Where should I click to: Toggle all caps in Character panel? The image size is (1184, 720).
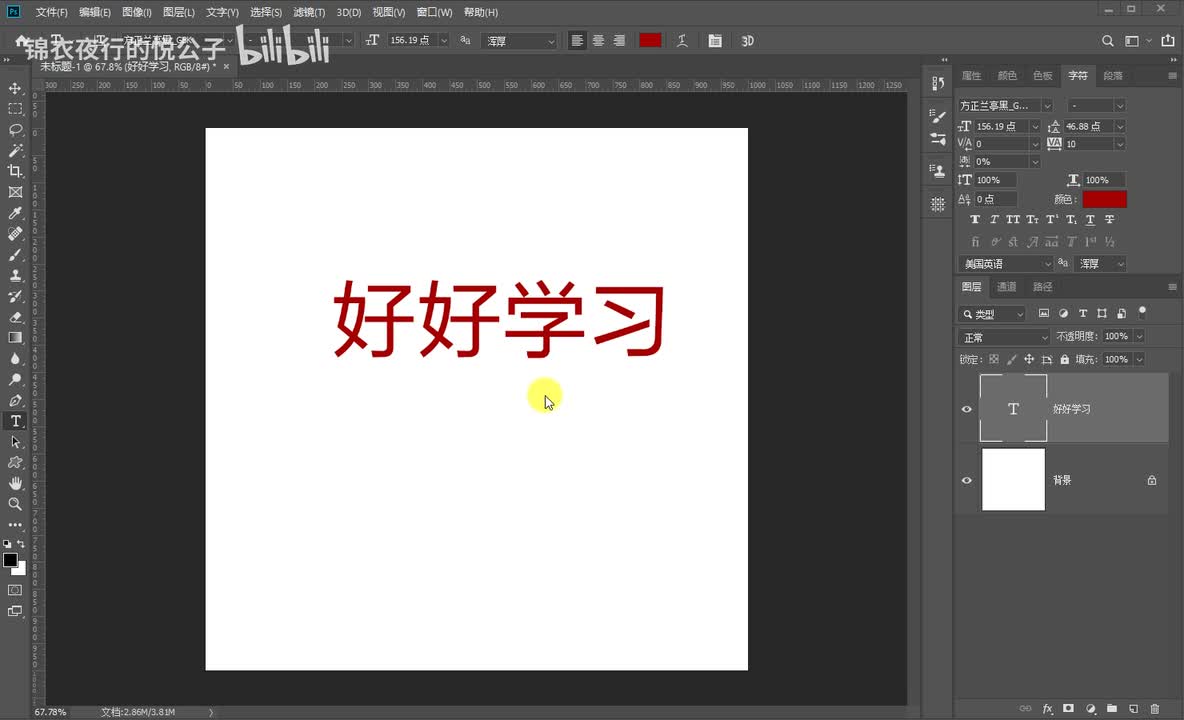(x=1013, y=220)
